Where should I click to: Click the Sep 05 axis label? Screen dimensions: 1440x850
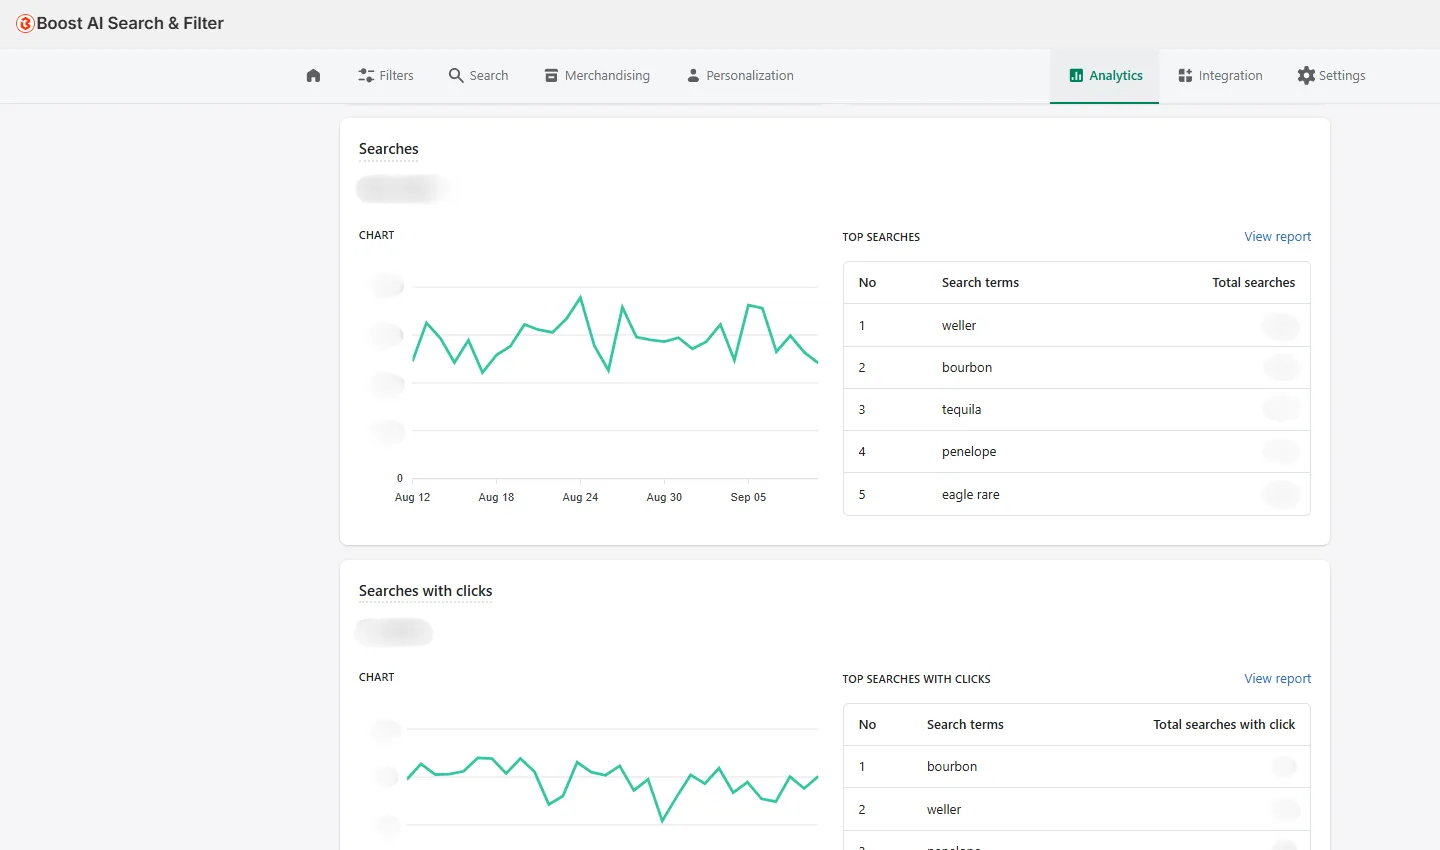pyautogui.click(x=748, y=497)
